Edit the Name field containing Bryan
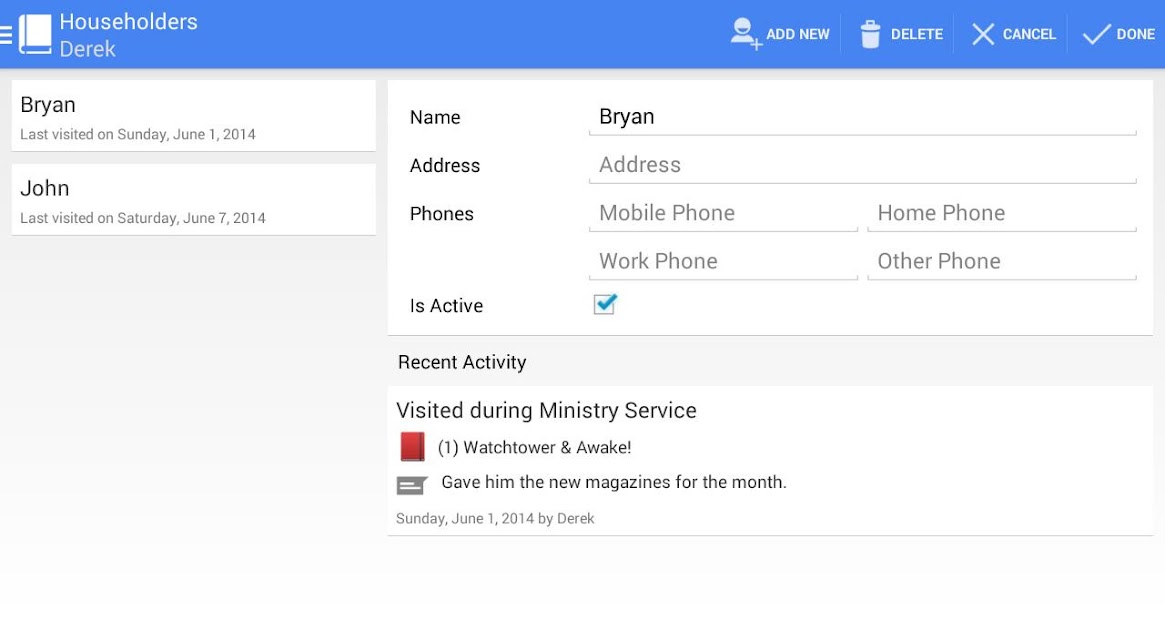 pos(863,117)
